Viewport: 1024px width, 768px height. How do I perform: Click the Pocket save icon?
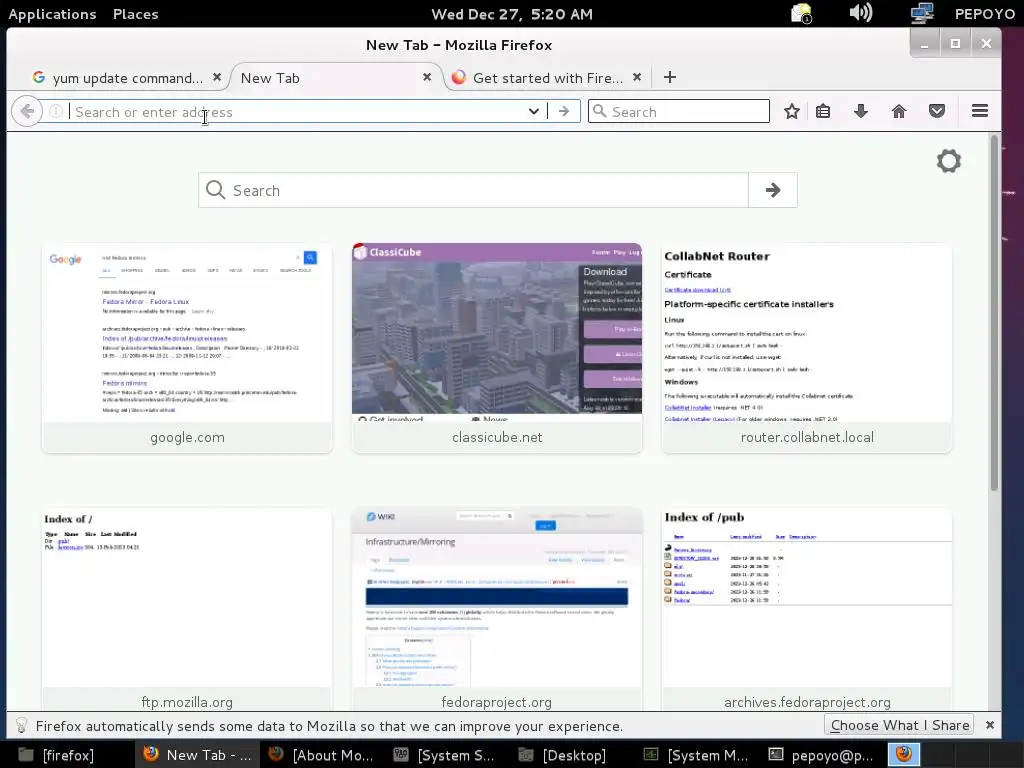pyautogui.click(x=937, y=112)
